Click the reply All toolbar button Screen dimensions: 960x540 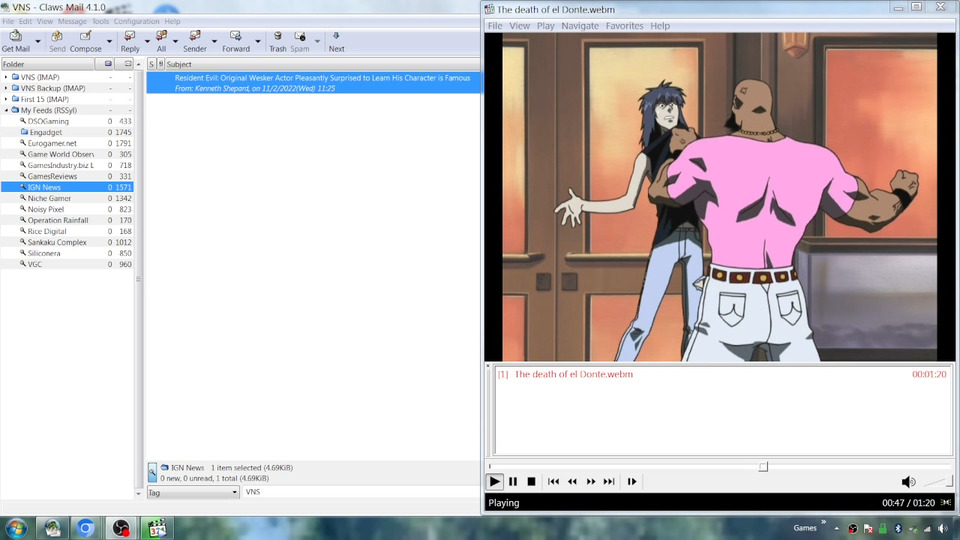[161, 41]
